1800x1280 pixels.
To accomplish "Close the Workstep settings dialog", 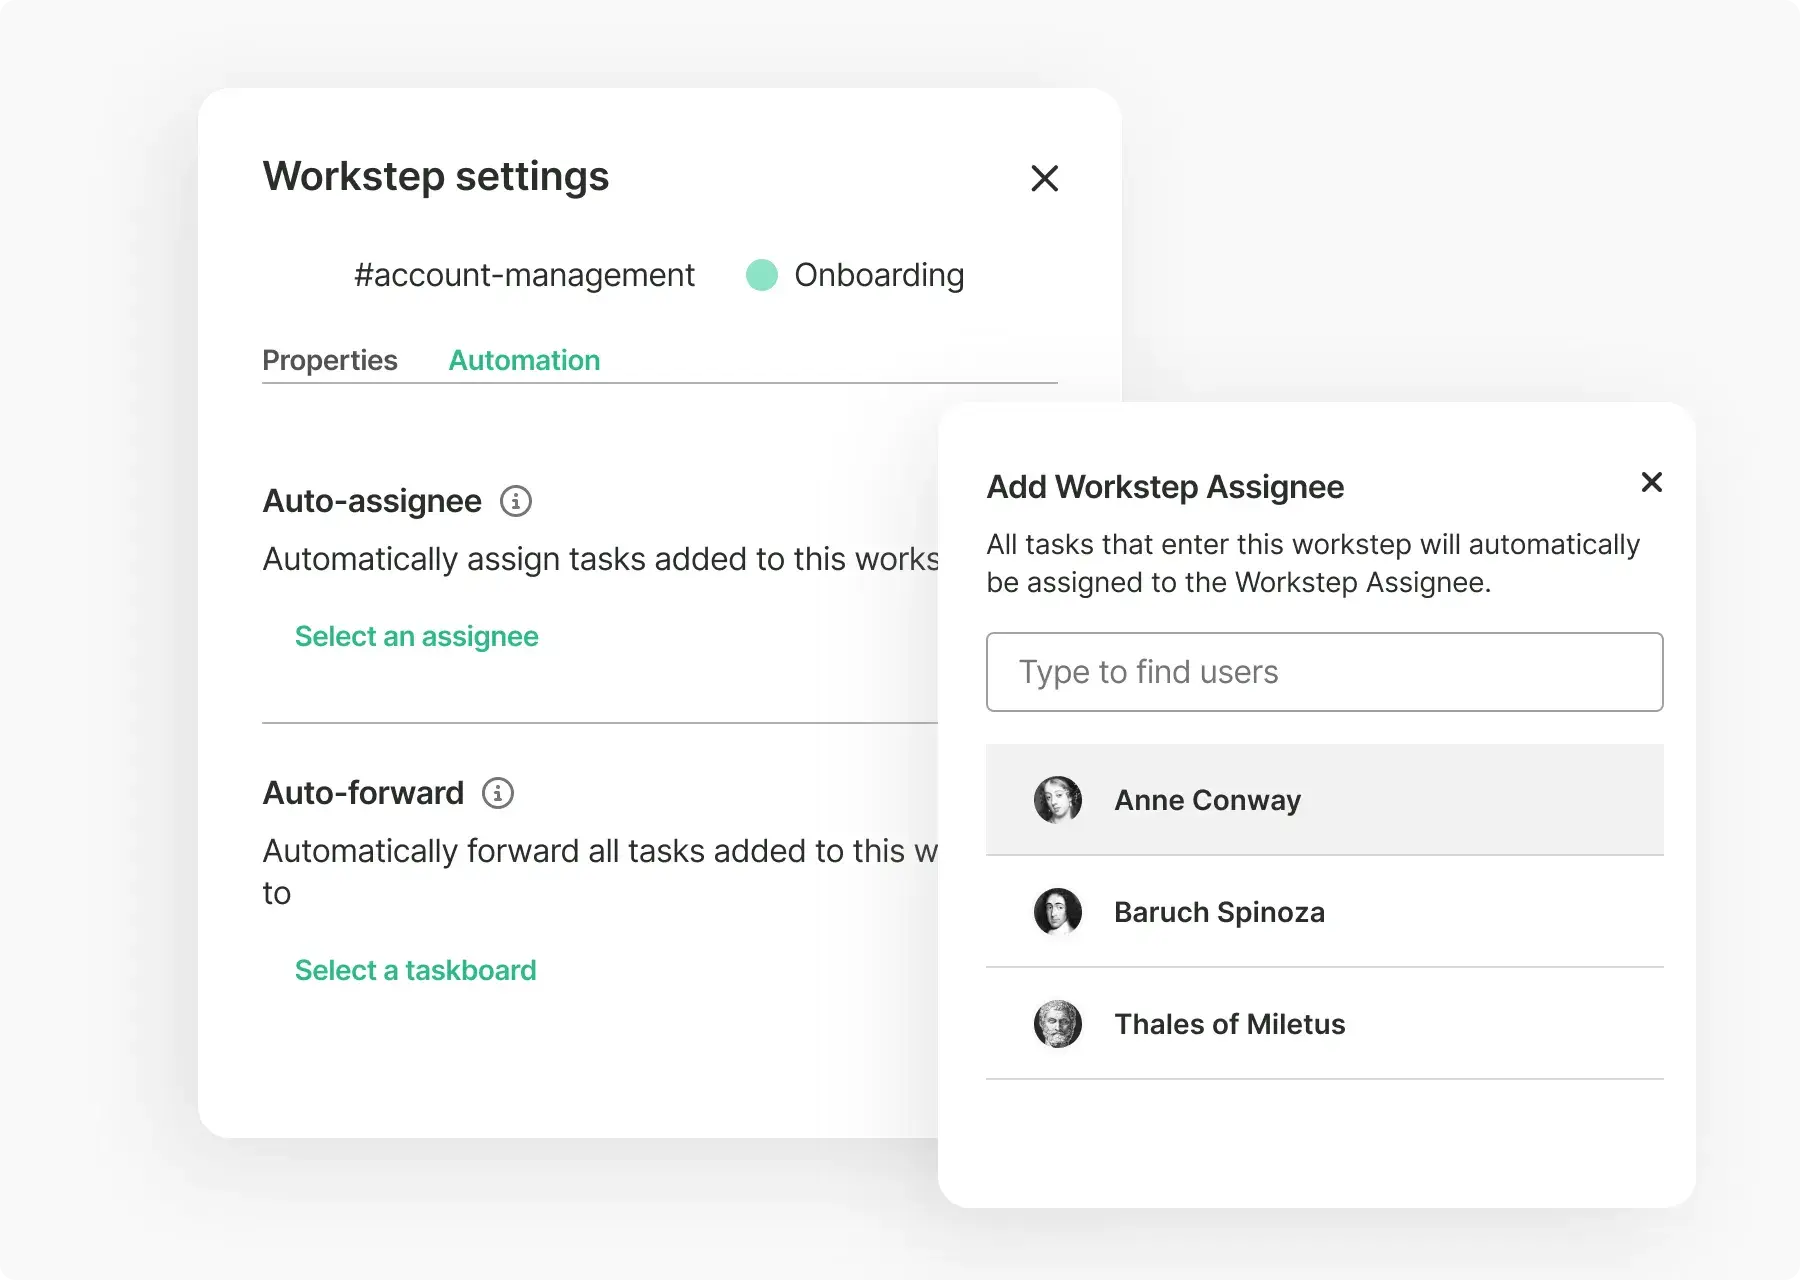I will (1044, 179).
